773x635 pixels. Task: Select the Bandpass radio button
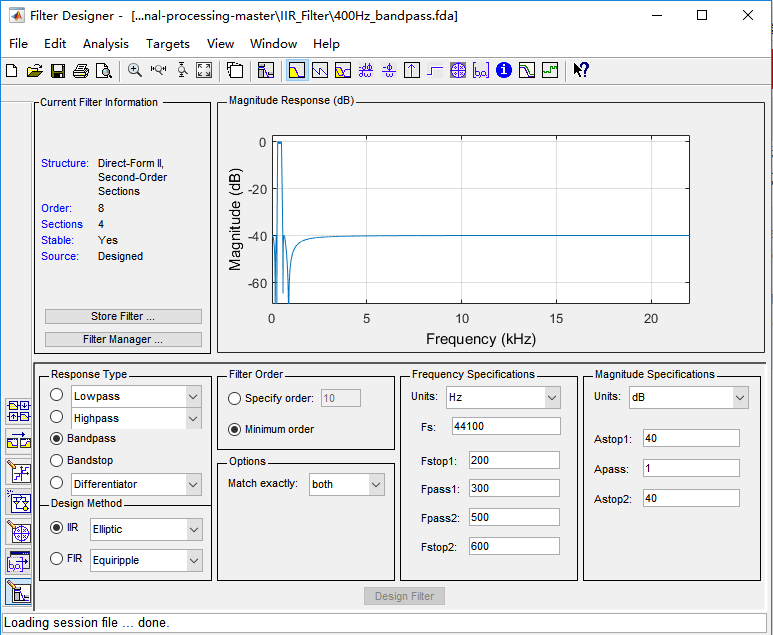coord(57,438)
